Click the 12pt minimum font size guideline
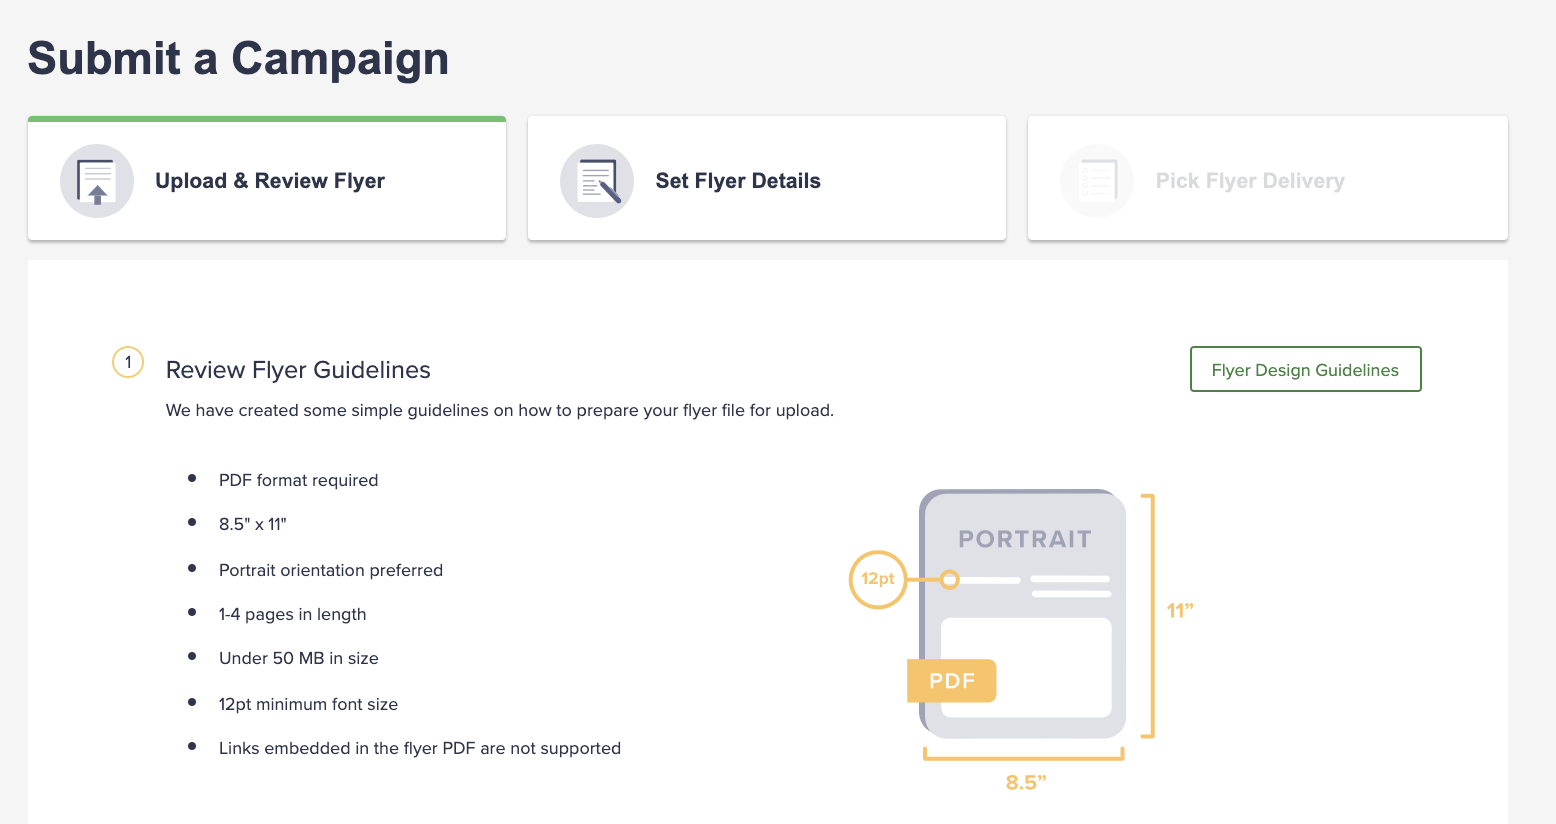Image resolution: width=1556 pixels, height=824 pixels. coord(308,704)
